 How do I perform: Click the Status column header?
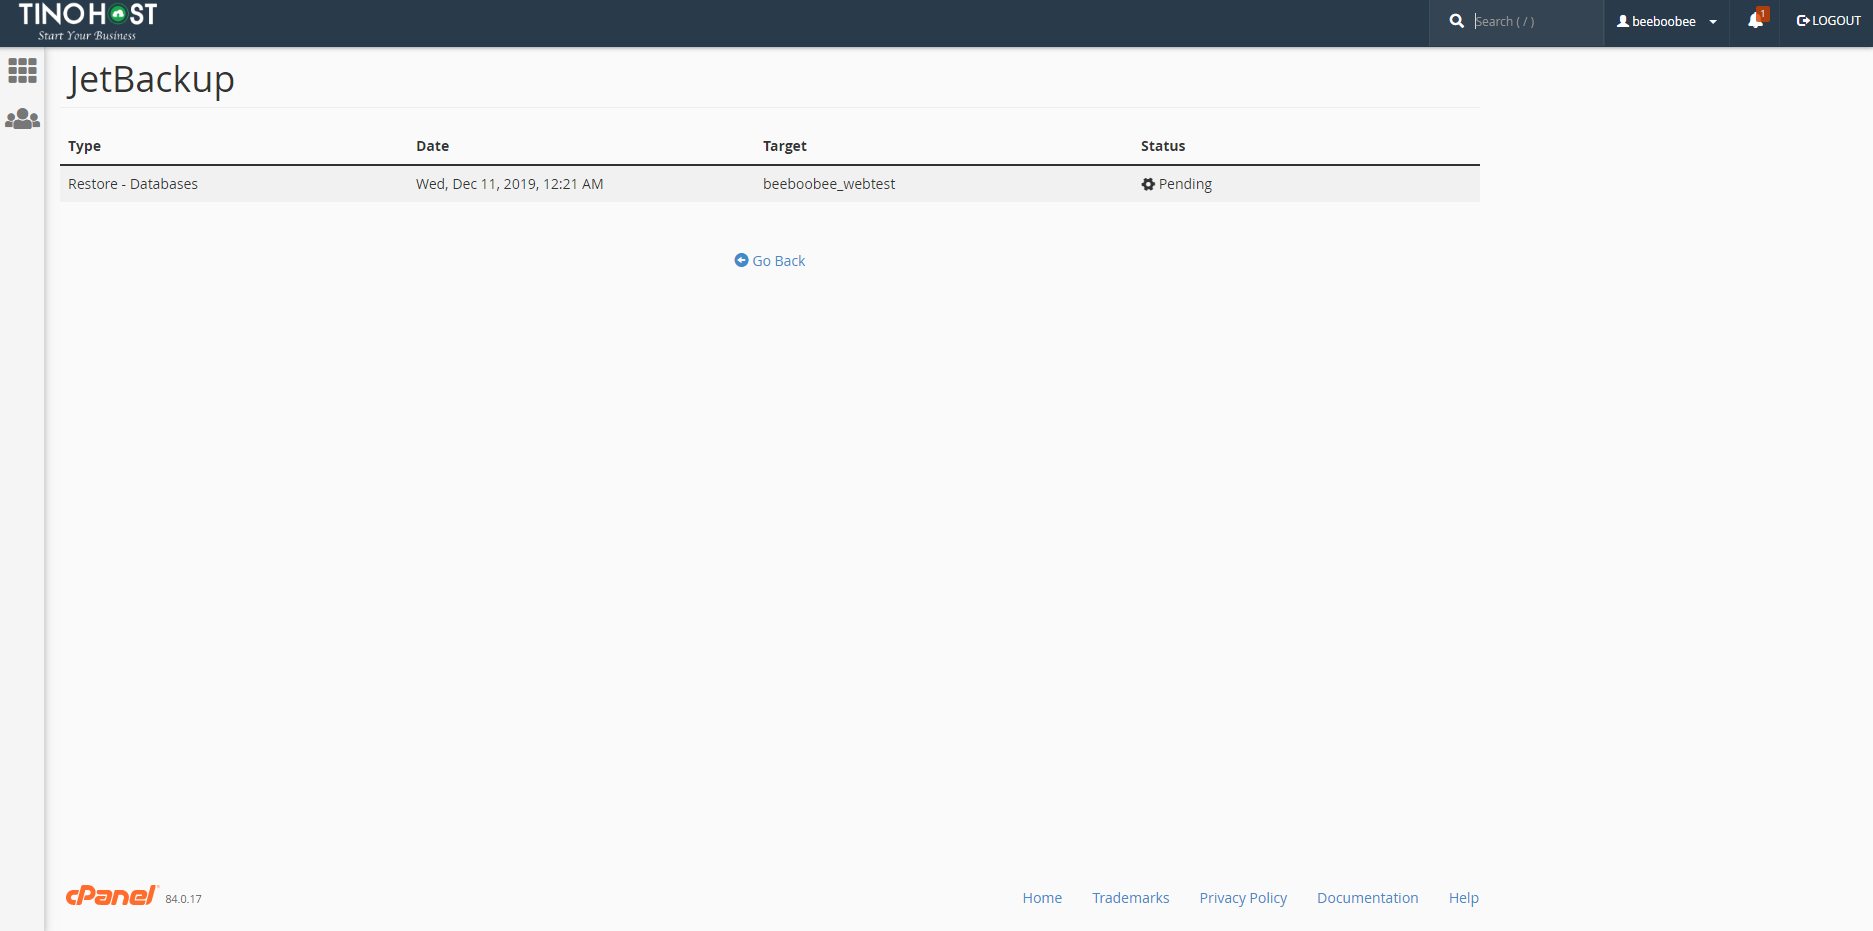tap(1163, 146)
